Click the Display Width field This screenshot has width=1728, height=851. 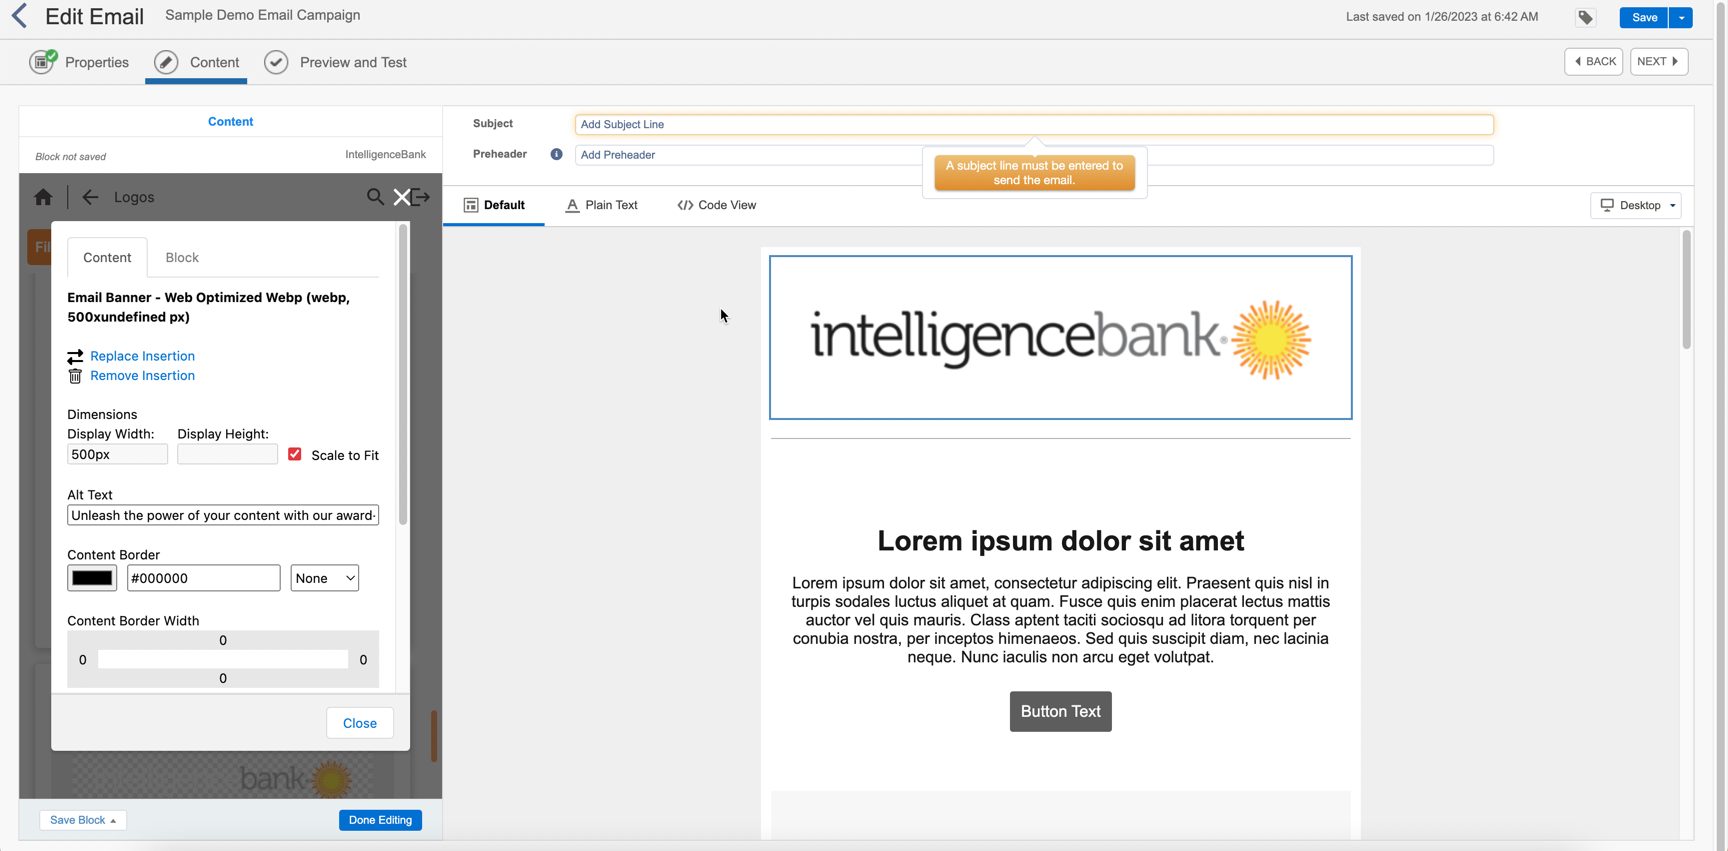(x=117, y=454)
